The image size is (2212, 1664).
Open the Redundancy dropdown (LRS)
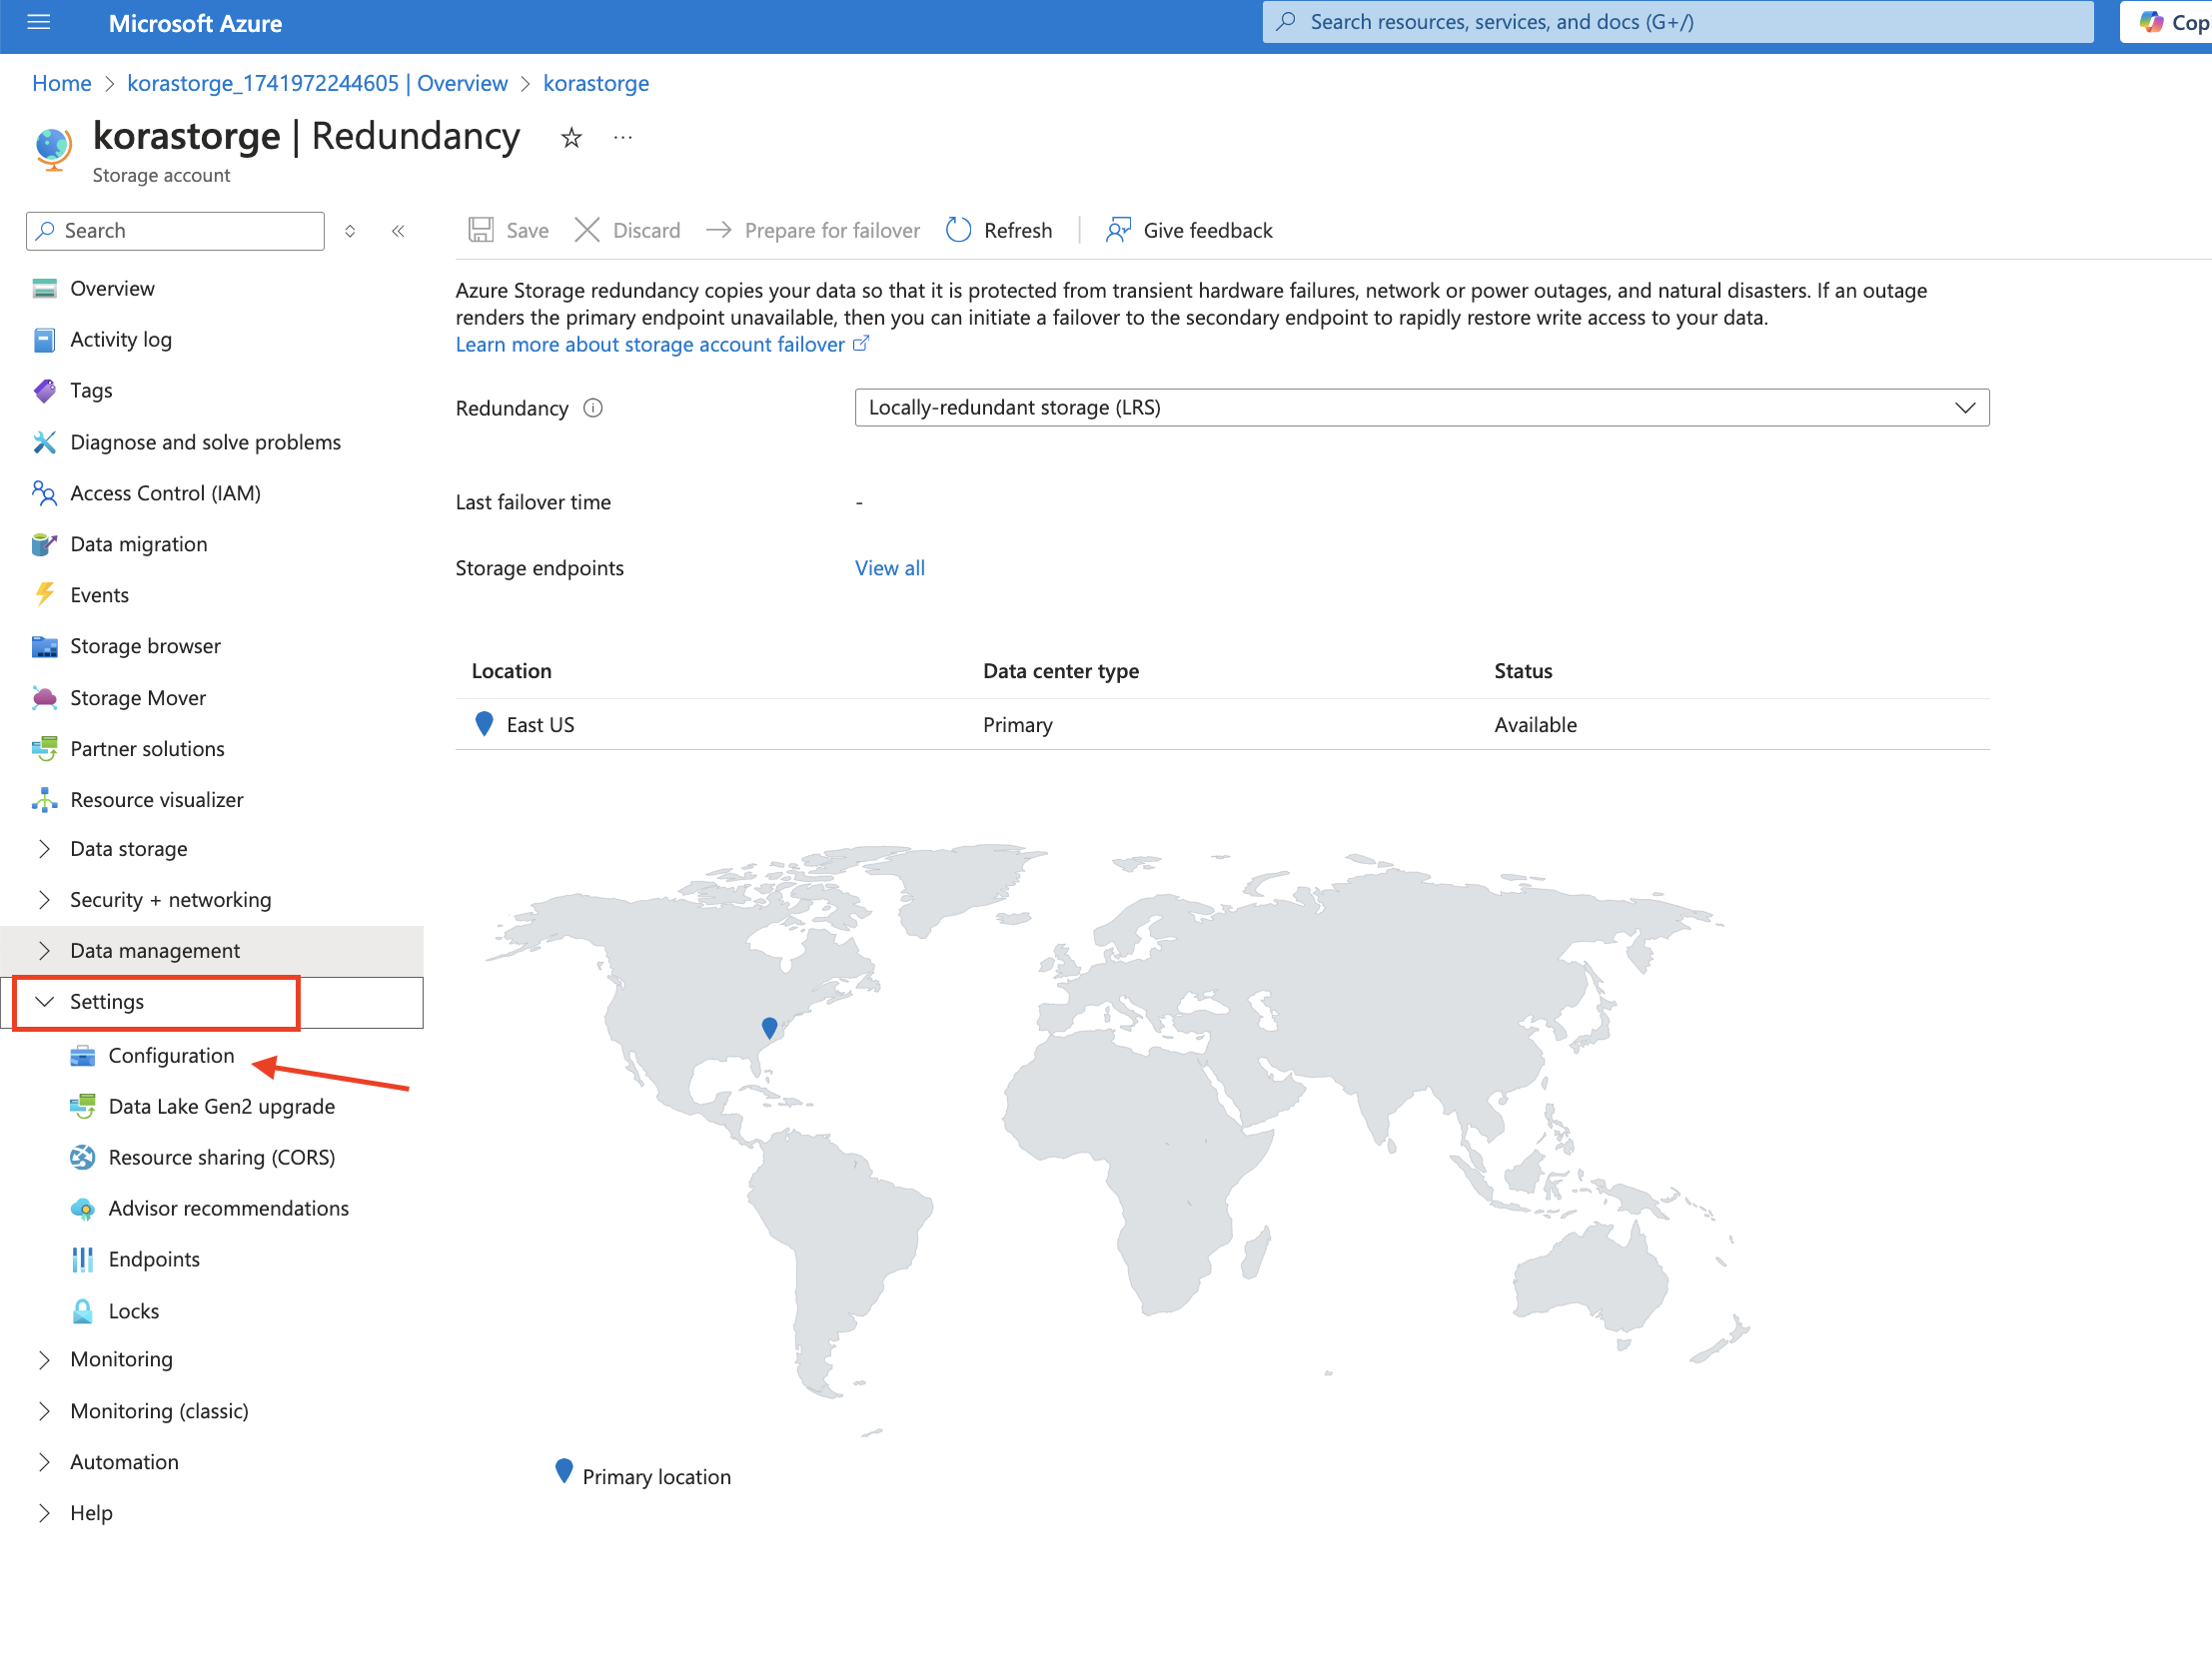click(x=1422, y=408)
